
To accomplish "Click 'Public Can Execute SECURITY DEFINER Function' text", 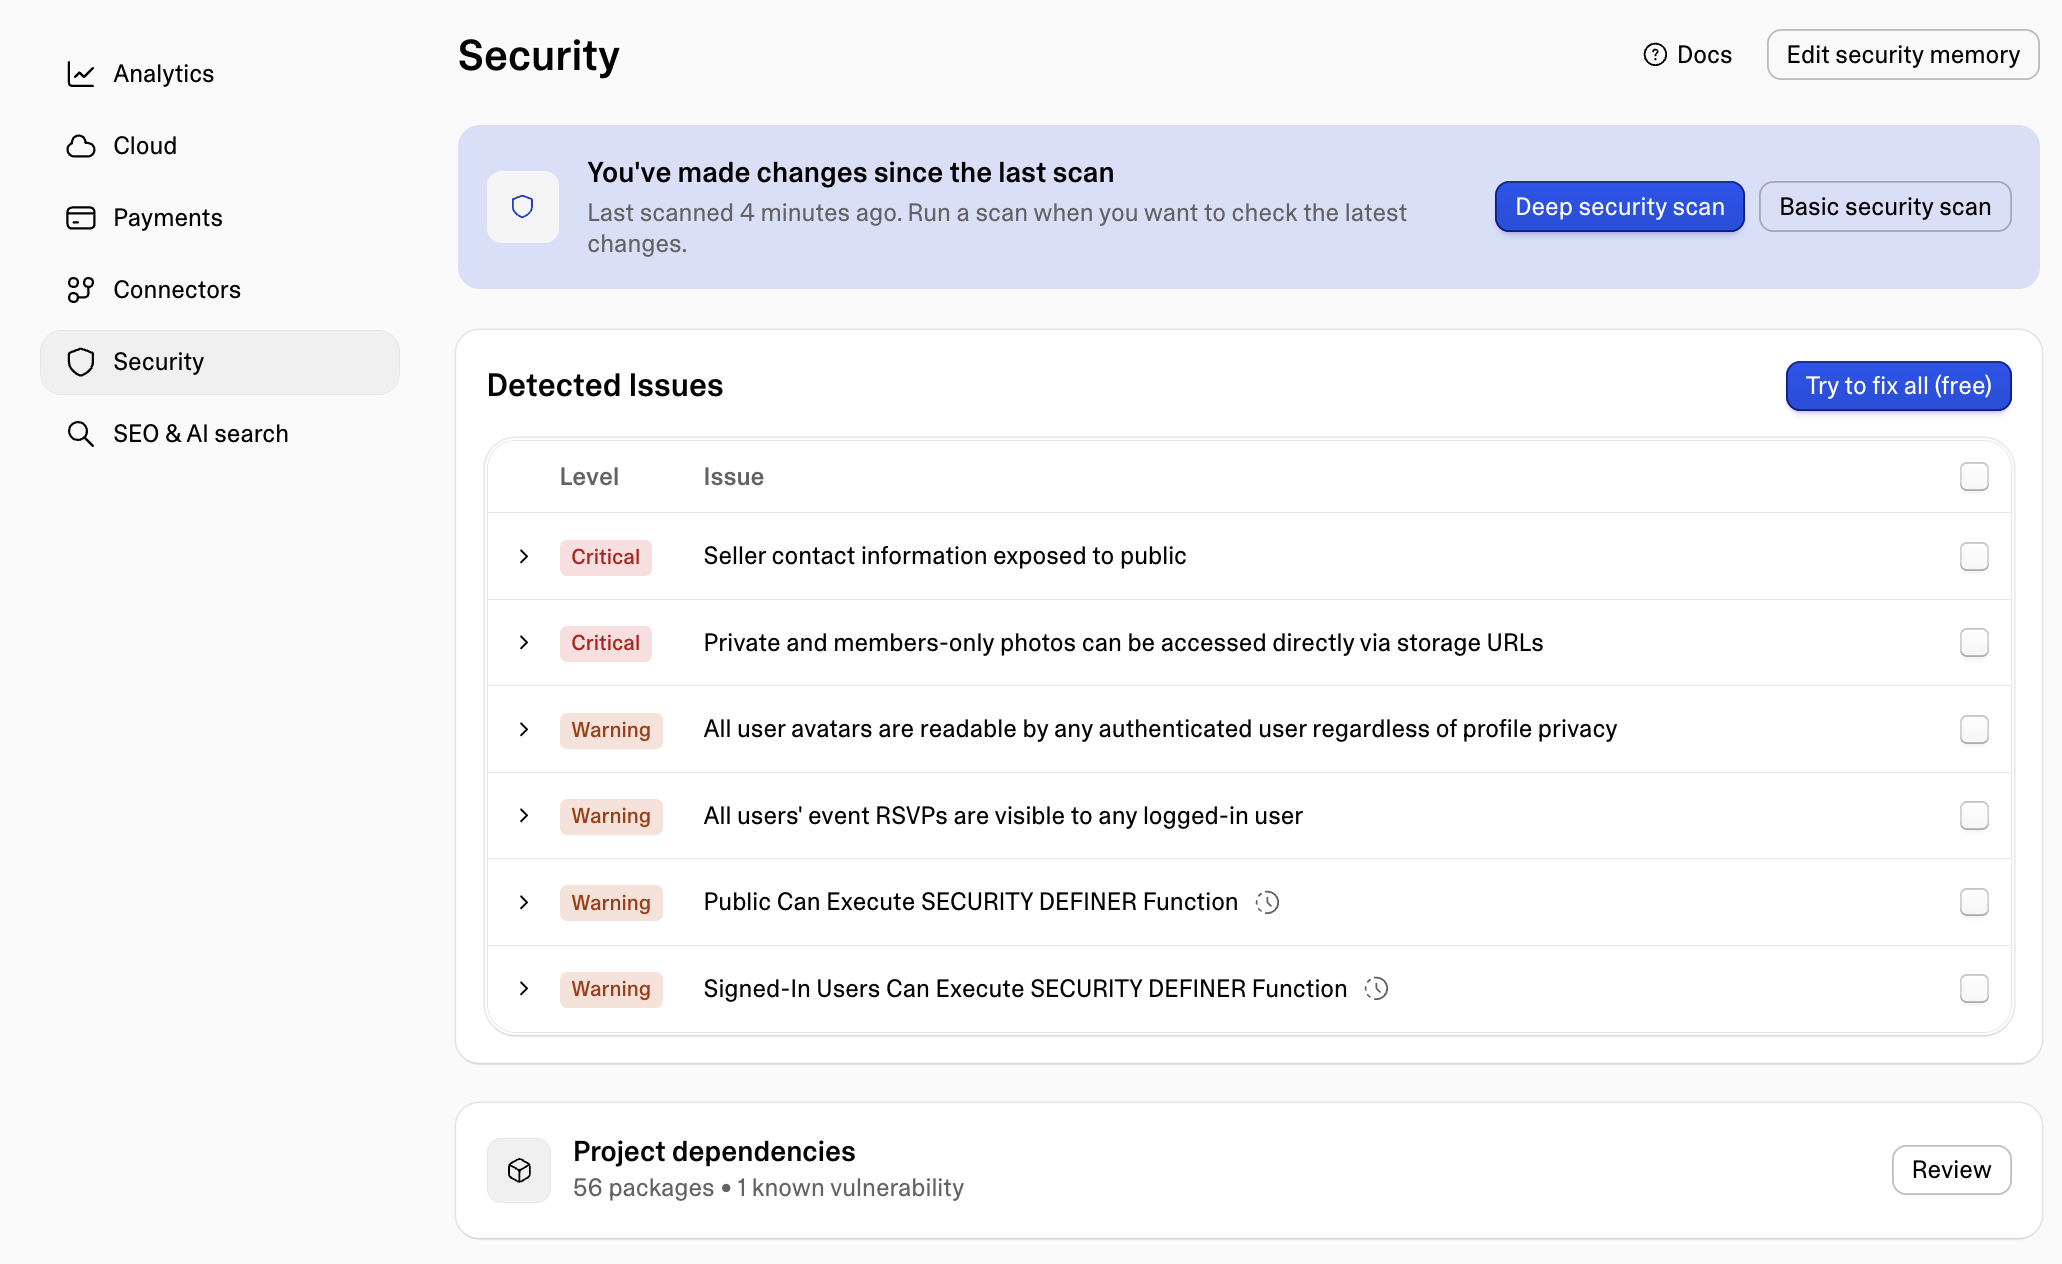I will click(x=971, y=902).
